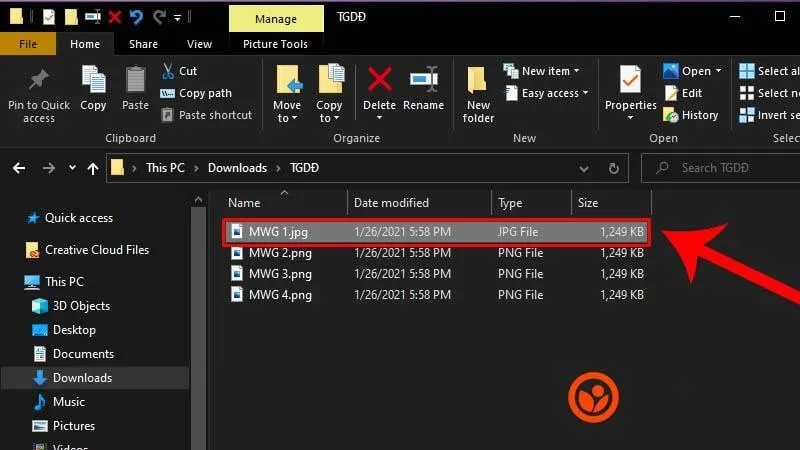The image size is (800, 450).
Task: Expand the Open dropdown arrow
Action: click(x=718, y=70)
